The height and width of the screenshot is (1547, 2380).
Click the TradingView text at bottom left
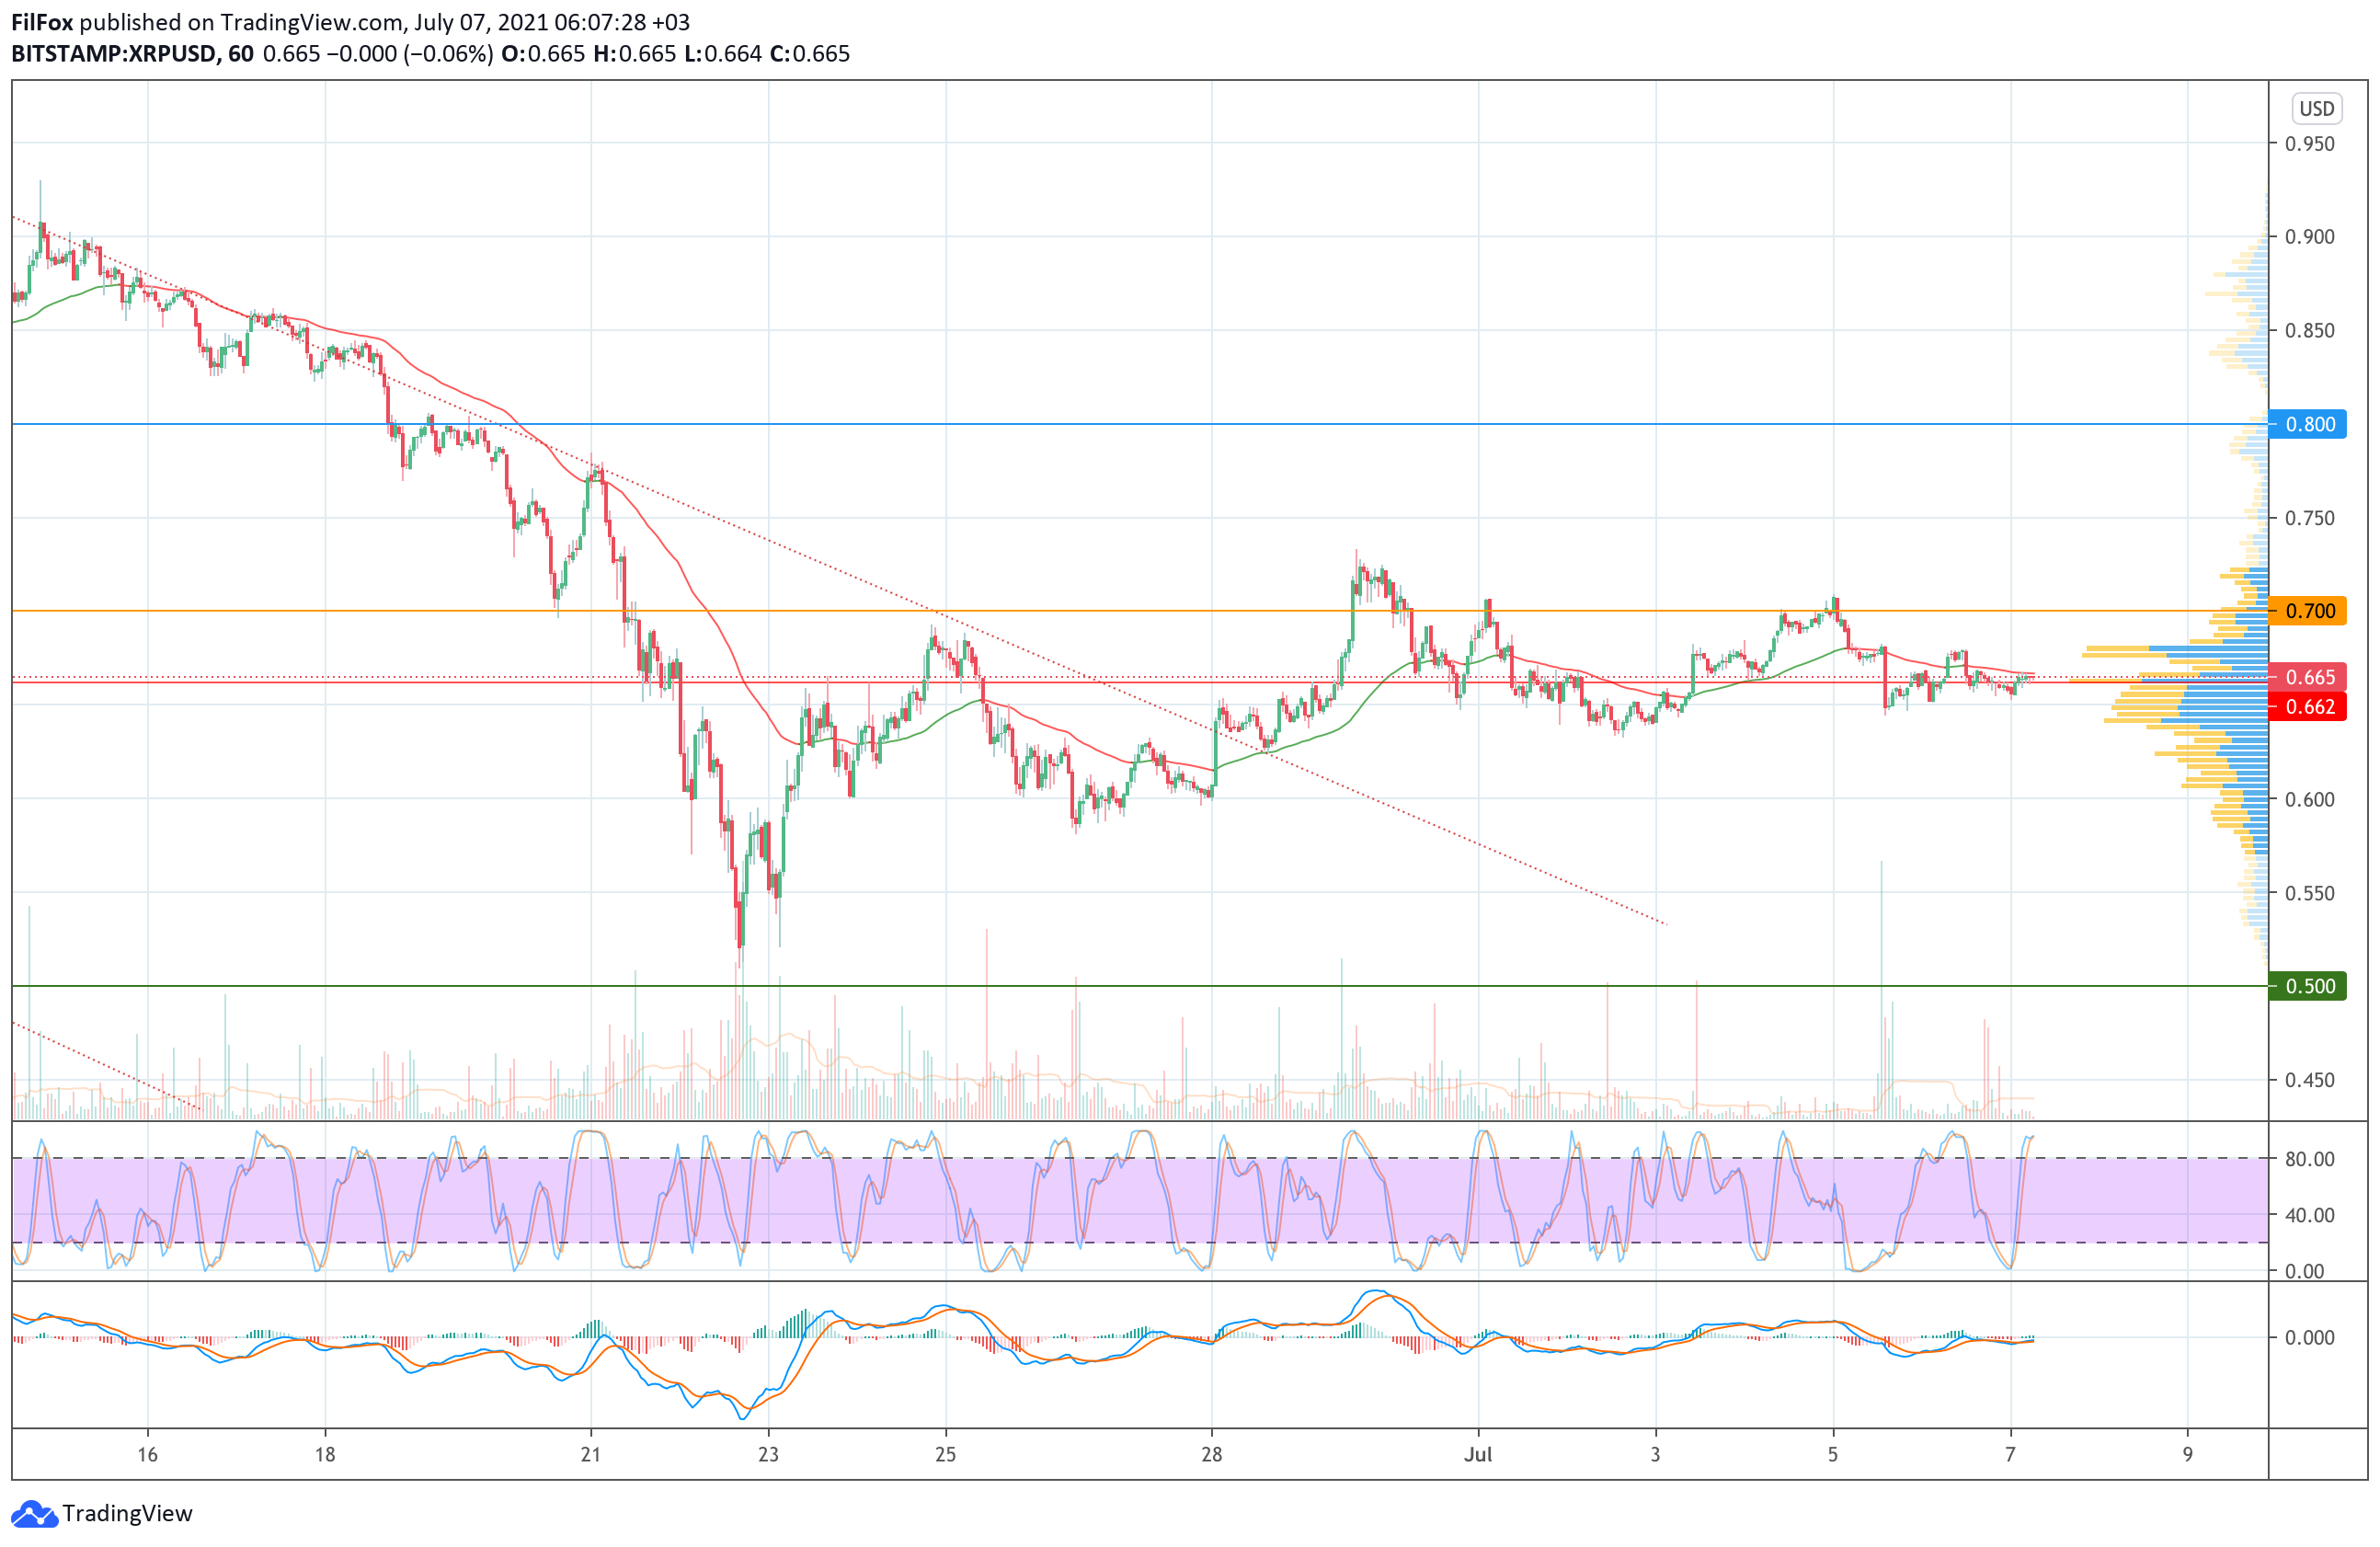[x=127, y=1513]
